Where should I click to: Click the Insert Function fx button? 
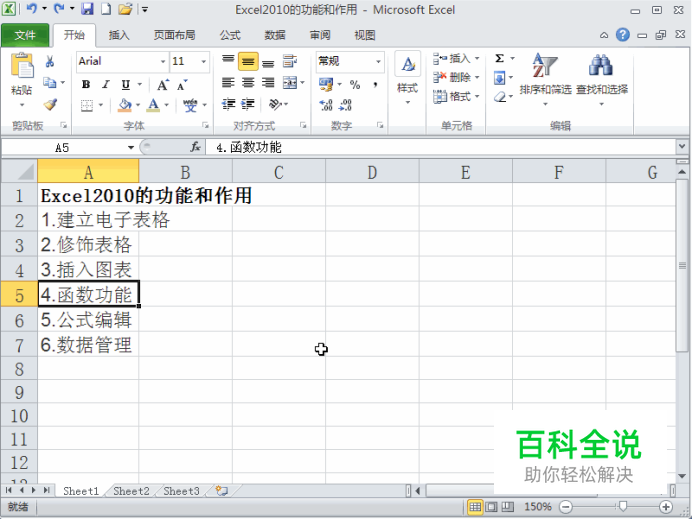(196, 147)
